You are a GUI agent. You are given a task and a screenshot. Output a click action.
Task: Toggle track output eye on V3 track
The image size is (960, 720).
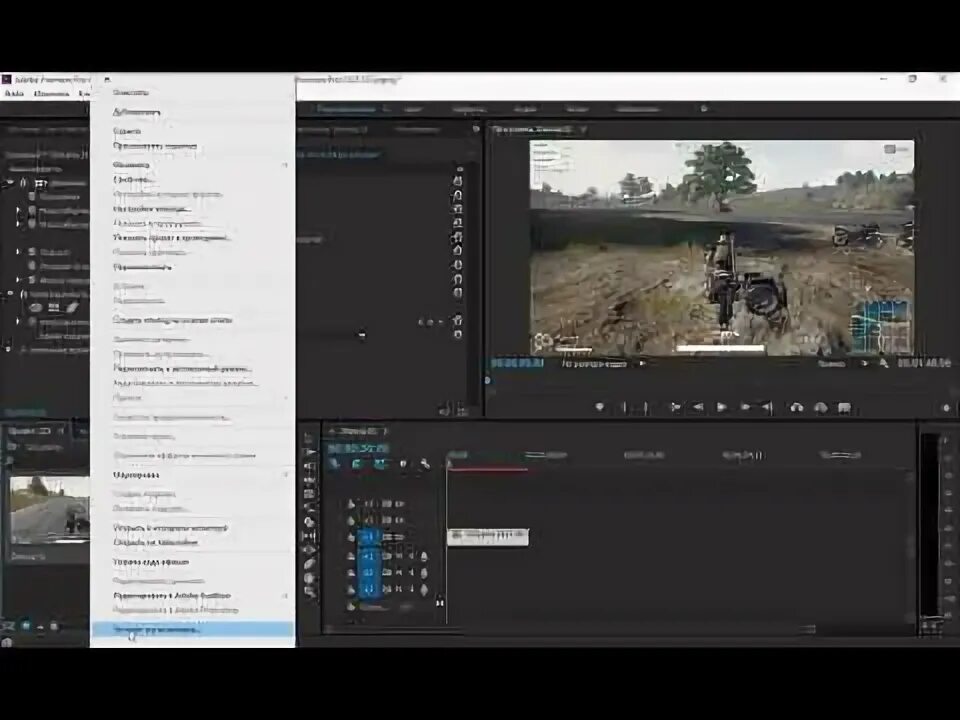pyautogui.click(x=399, y=503)
